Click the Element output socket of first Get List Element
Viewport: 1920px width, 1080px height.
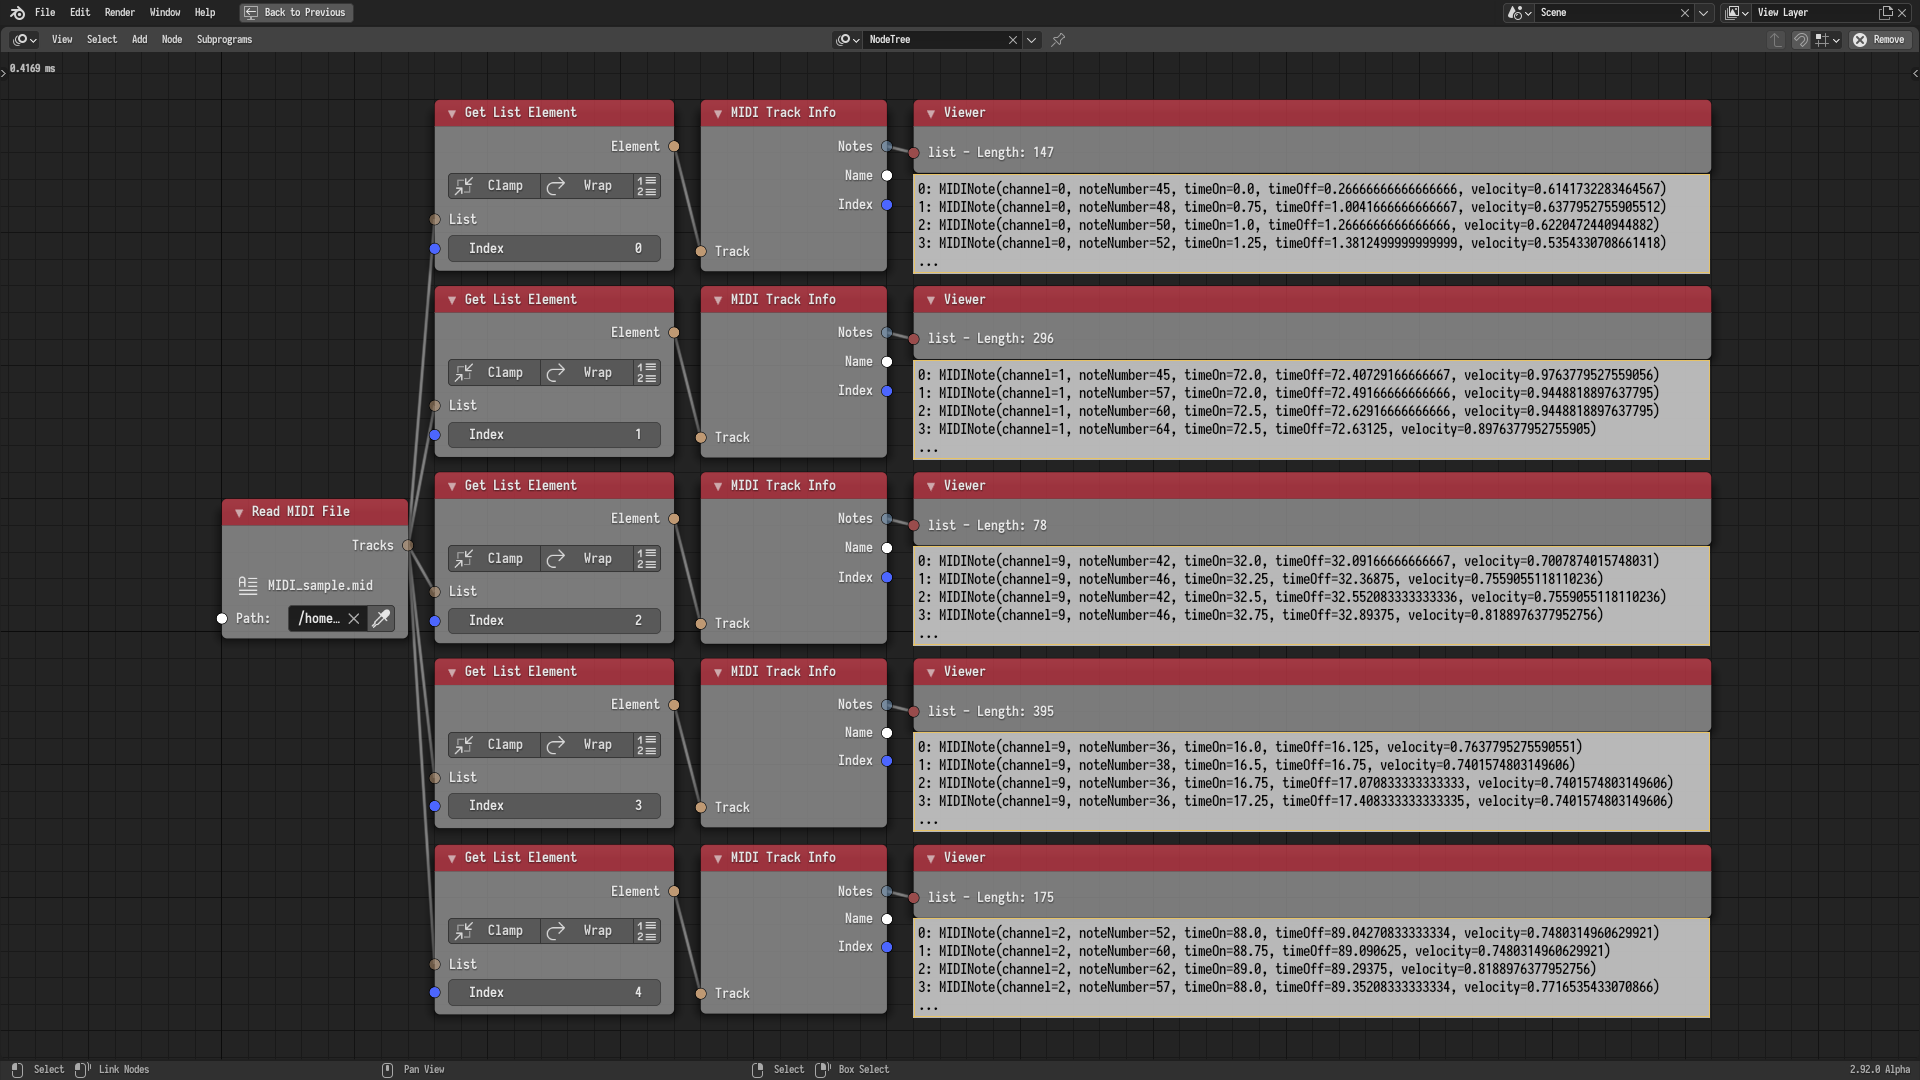point(674,147)
